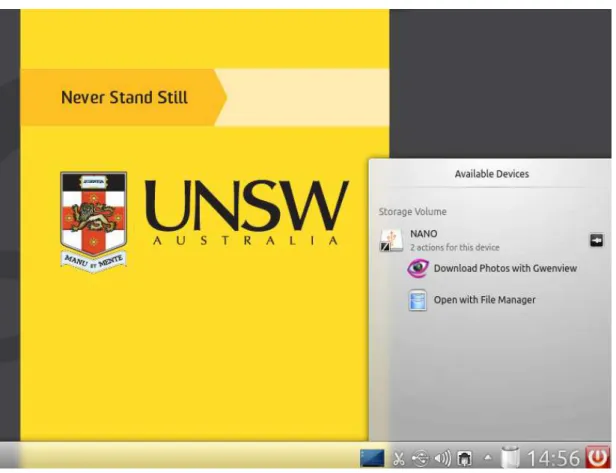Screen dimensions: 616x473
Task: Click the NANO USB storage icon
Action: click(391, 240)
